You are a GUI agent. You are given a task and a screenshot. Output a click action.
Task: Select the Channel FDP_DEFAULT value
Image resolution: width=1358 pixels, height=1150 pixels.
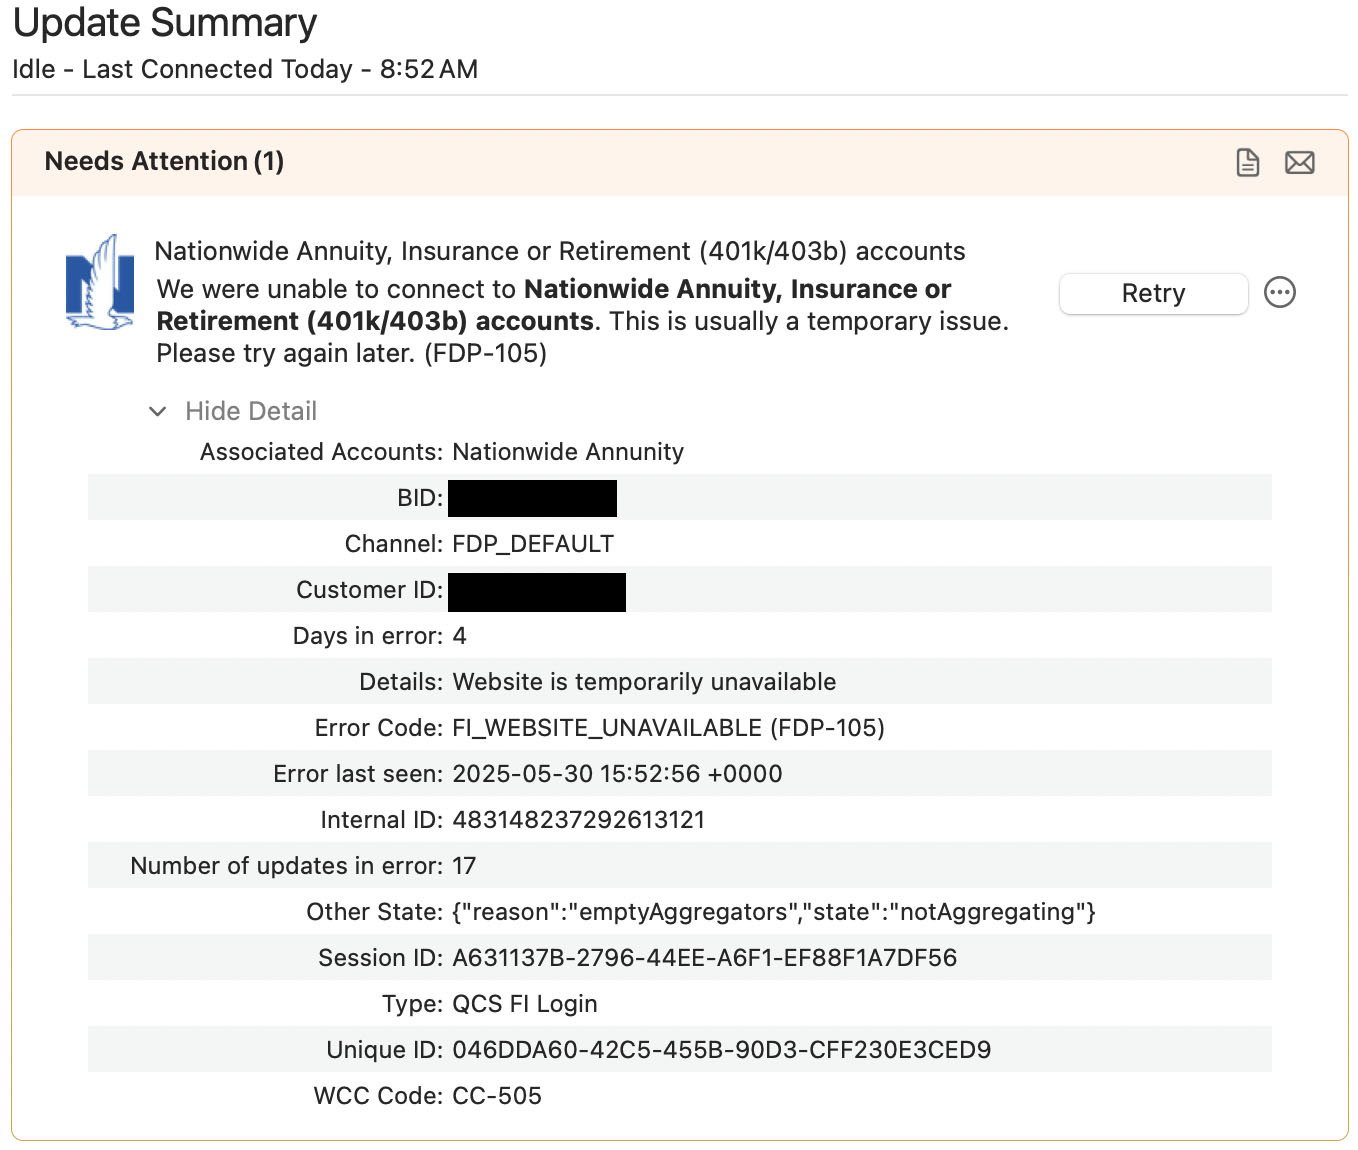click(533, 544)
